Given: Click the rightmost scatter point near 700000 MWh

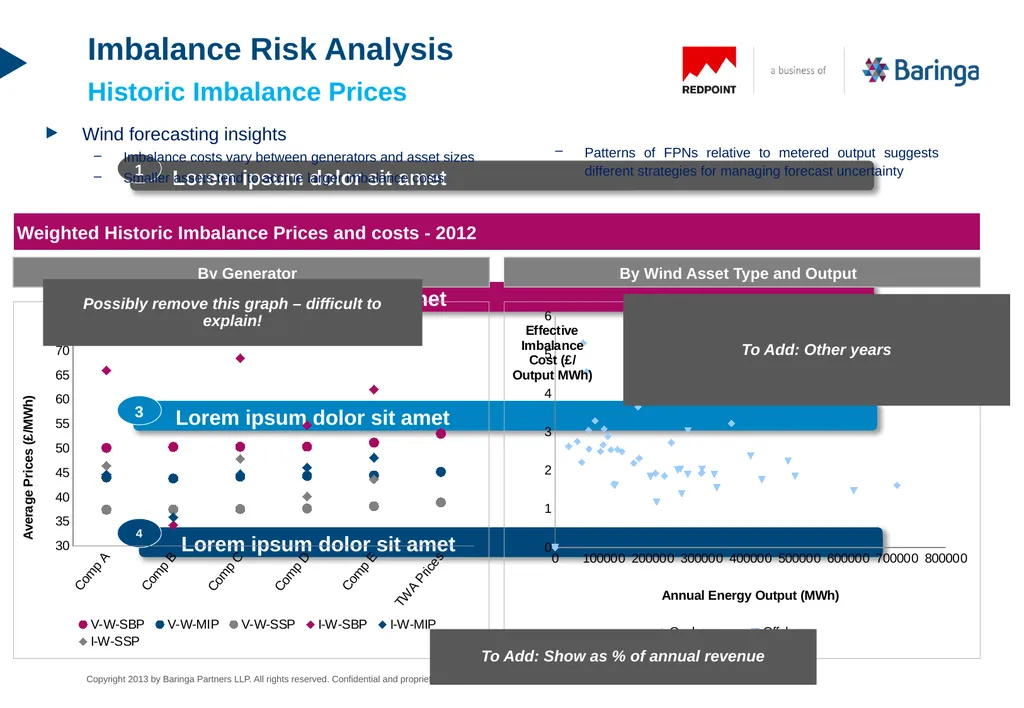Looking at the screenshot, I should 897,485.
